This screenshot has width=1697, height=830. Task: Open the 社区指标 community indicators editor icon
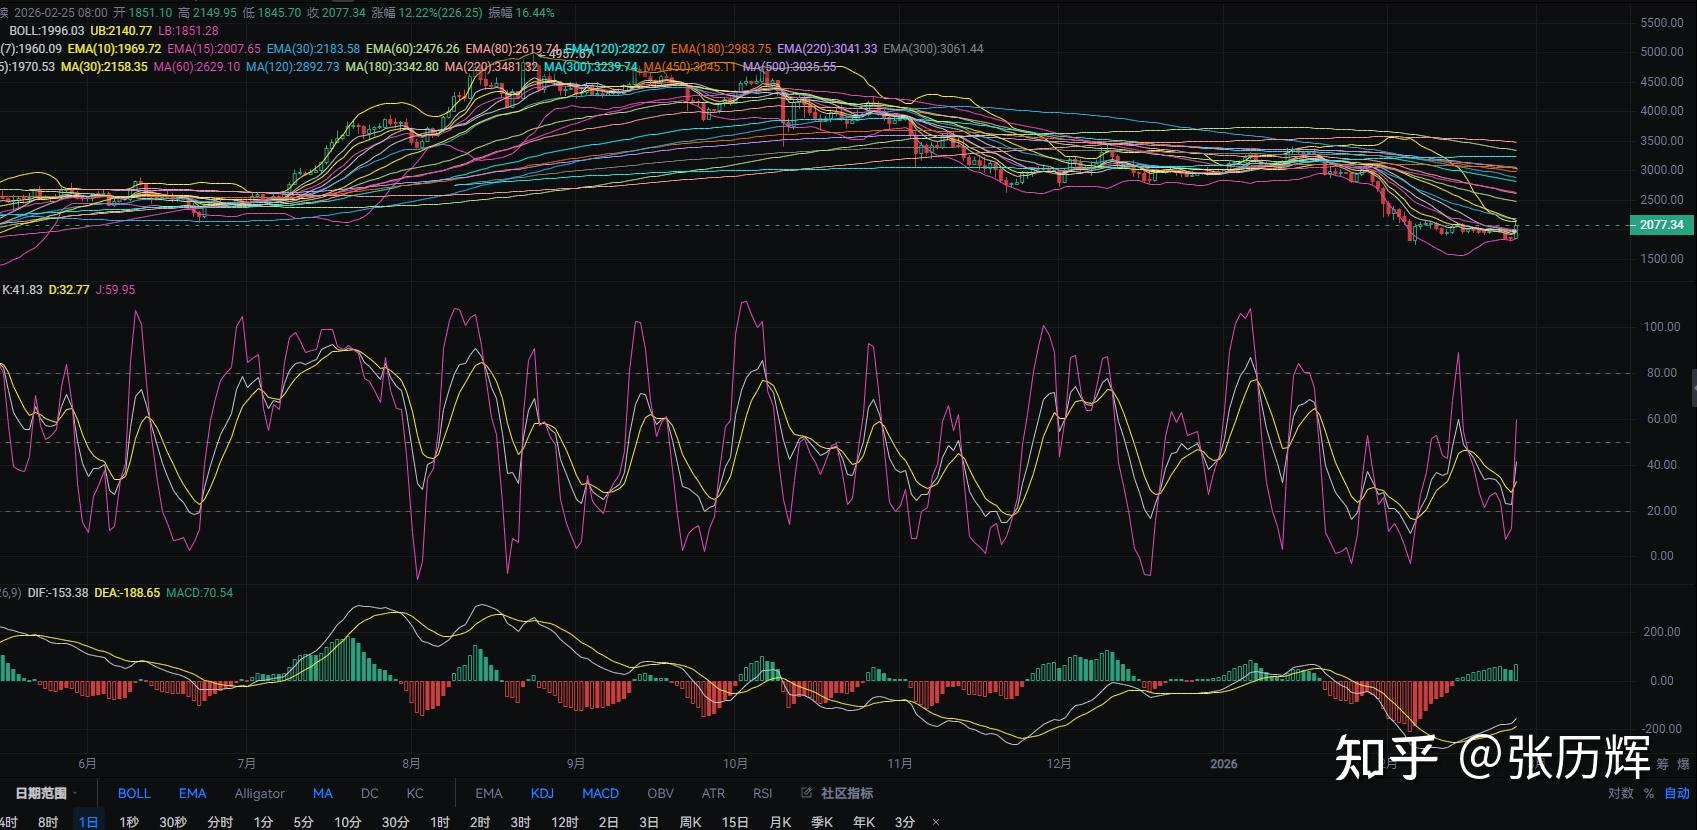pos(807,793)
